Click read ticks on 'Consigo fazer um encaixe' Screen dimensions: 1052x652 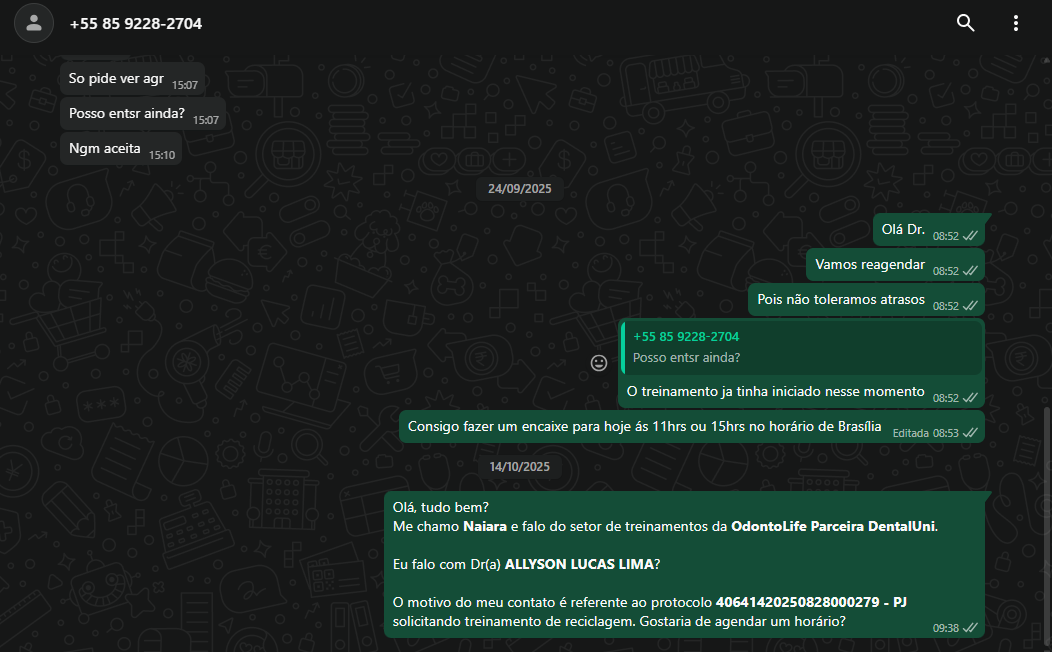click(x=970, y=433)
